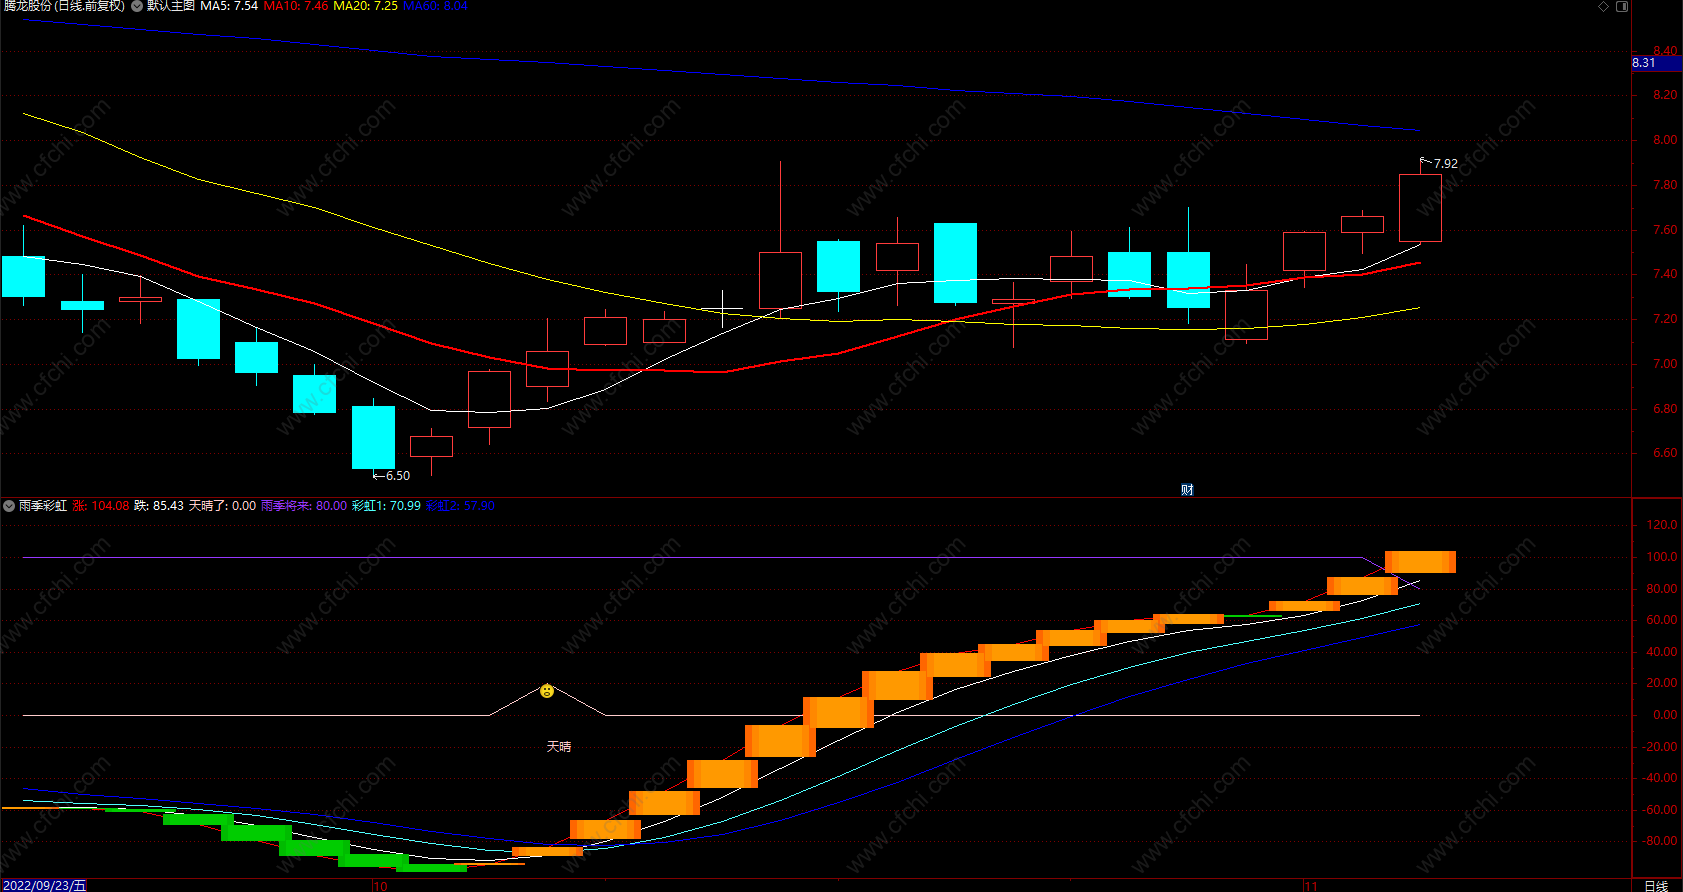Toggle the side panel icon at top-right
This screenshot has width=1683, height=892.
pos(1622,6)
